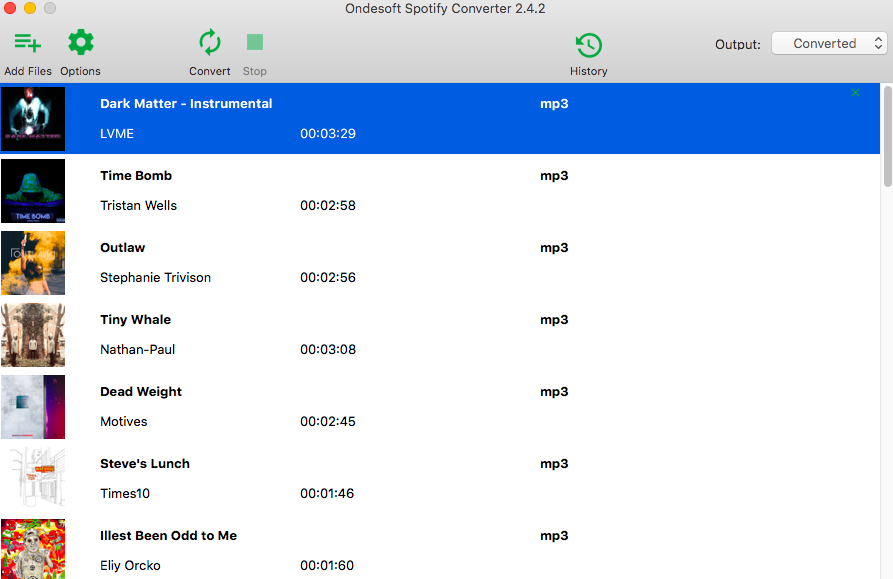The width and height of the screenshot is (893, 579).
Task: Open the Output Converted dropdown
Action: [829, 43]
